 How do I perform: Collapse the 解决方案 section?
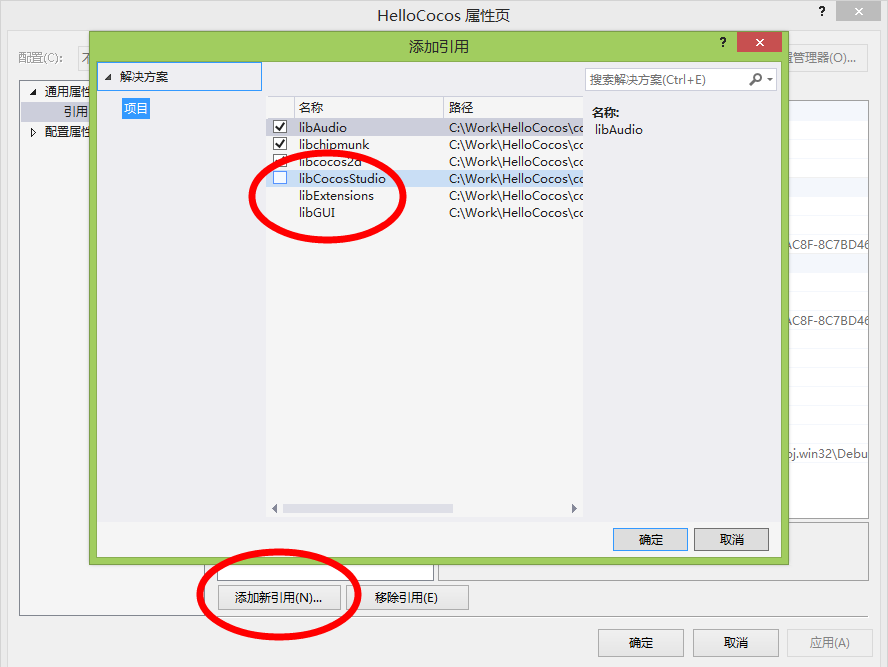(108, 77)
